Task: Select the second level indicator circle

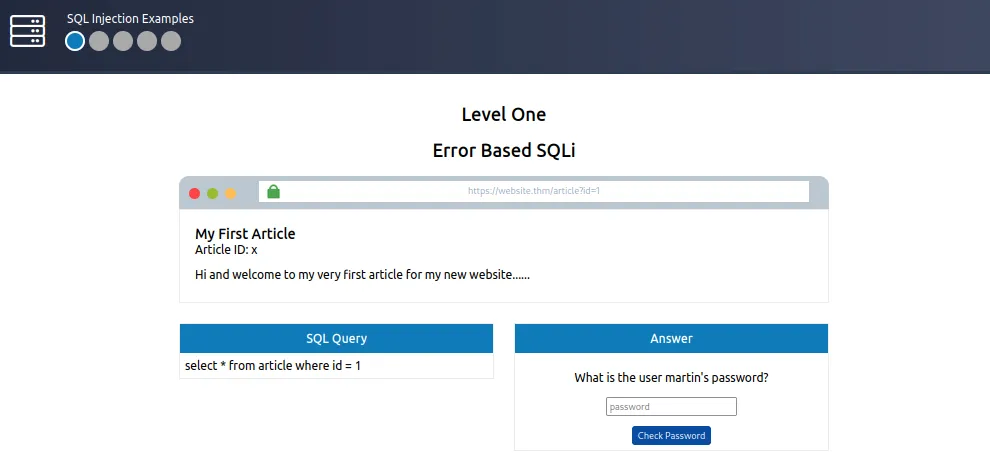Action: tap(99, 41)
